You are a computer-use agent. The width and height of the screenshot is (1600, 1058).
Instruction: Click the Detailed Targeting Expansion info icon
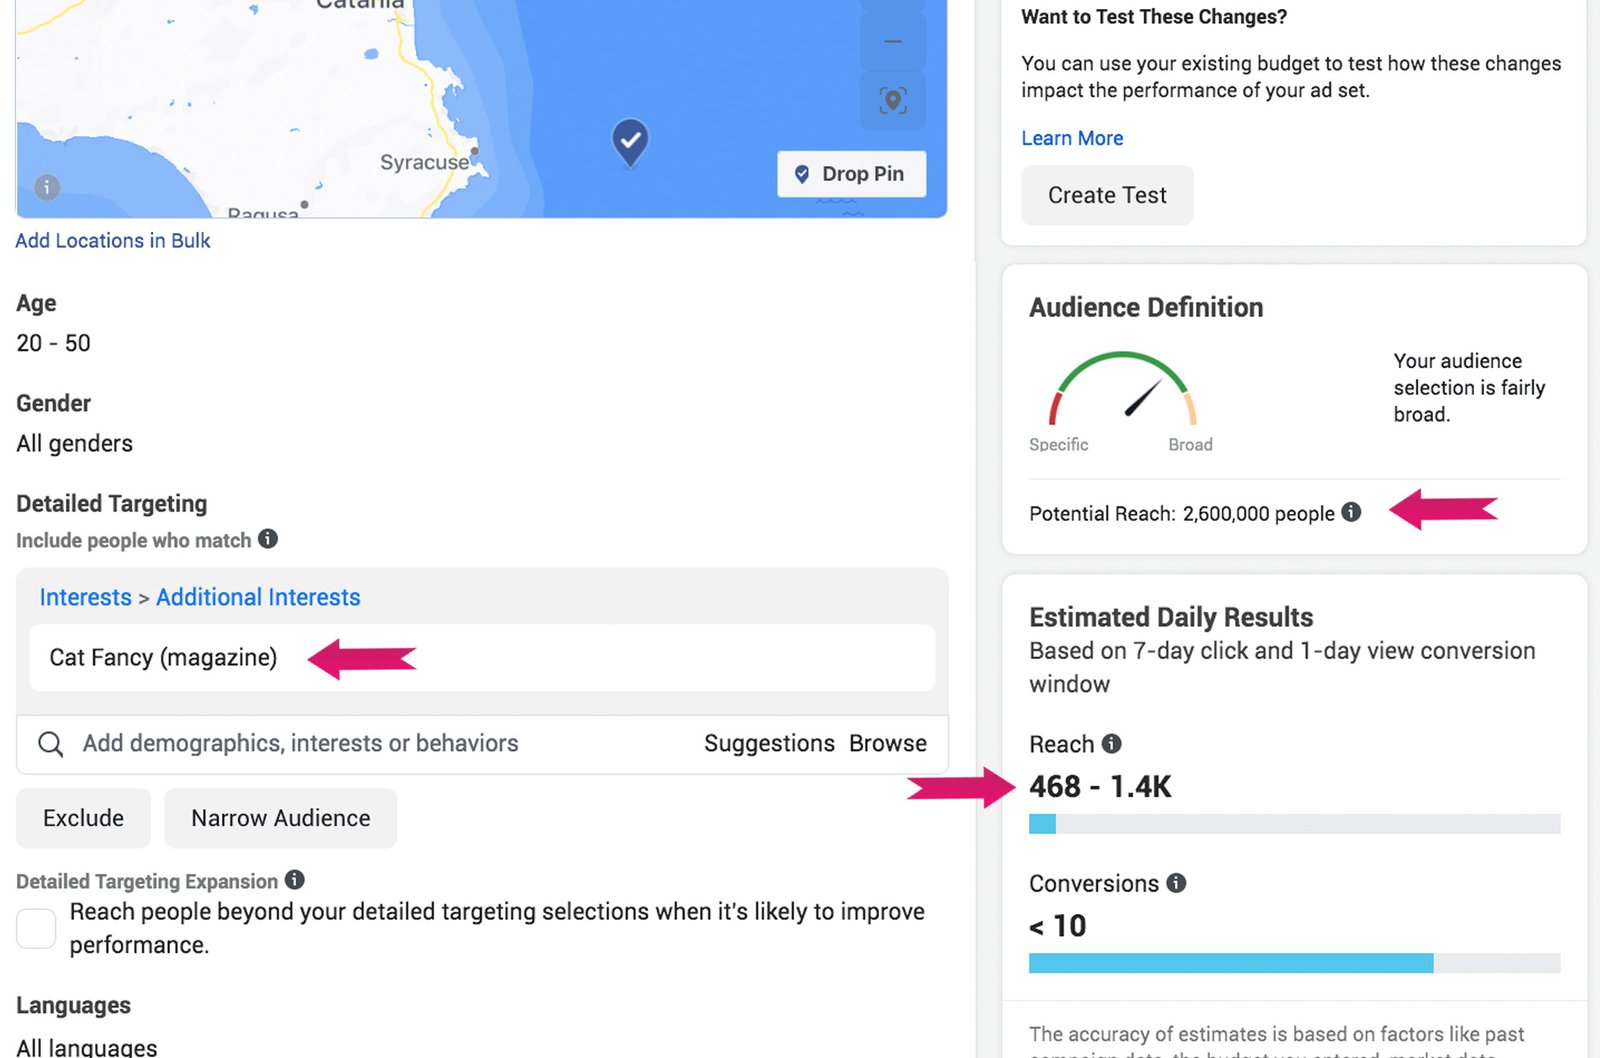tap(294, 881)
